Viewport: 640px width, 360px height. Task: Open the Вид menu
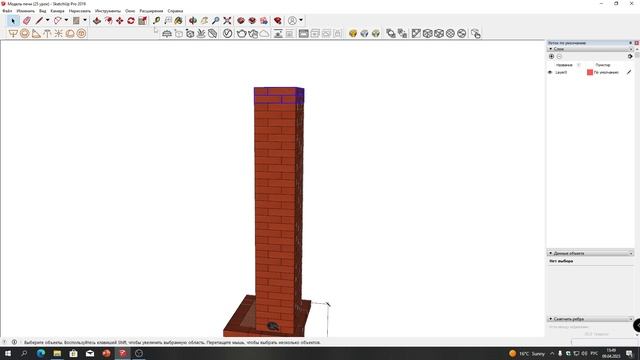point(42,11)
